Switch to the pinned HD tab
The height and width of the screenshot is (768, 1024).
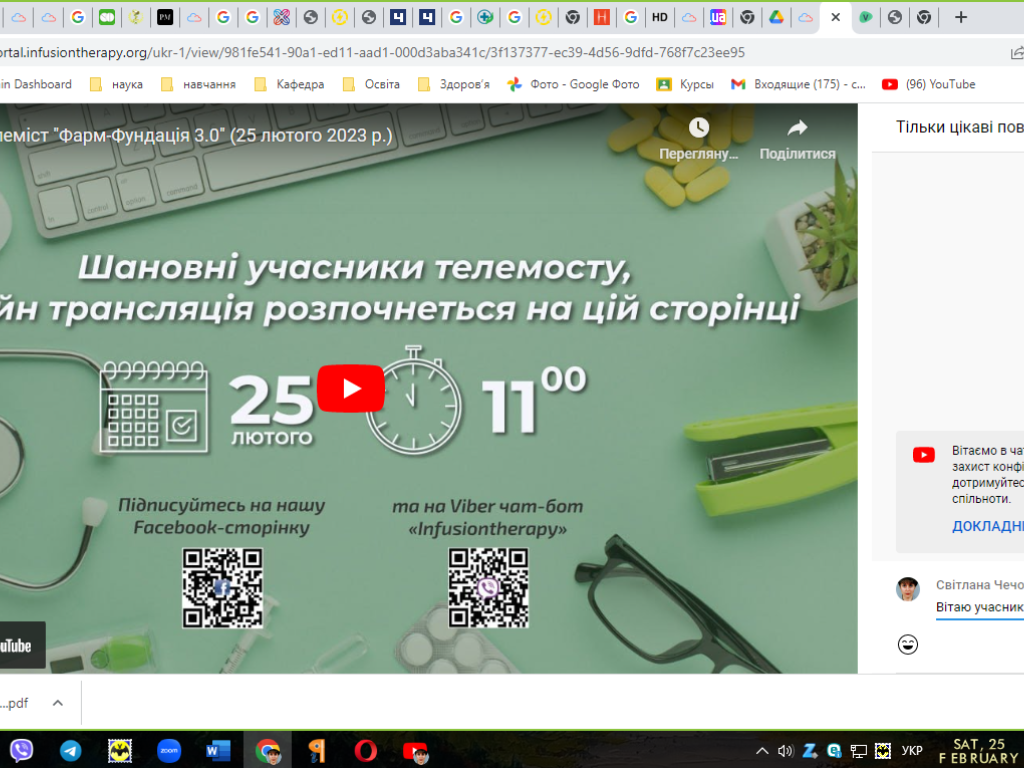point(660,16)
